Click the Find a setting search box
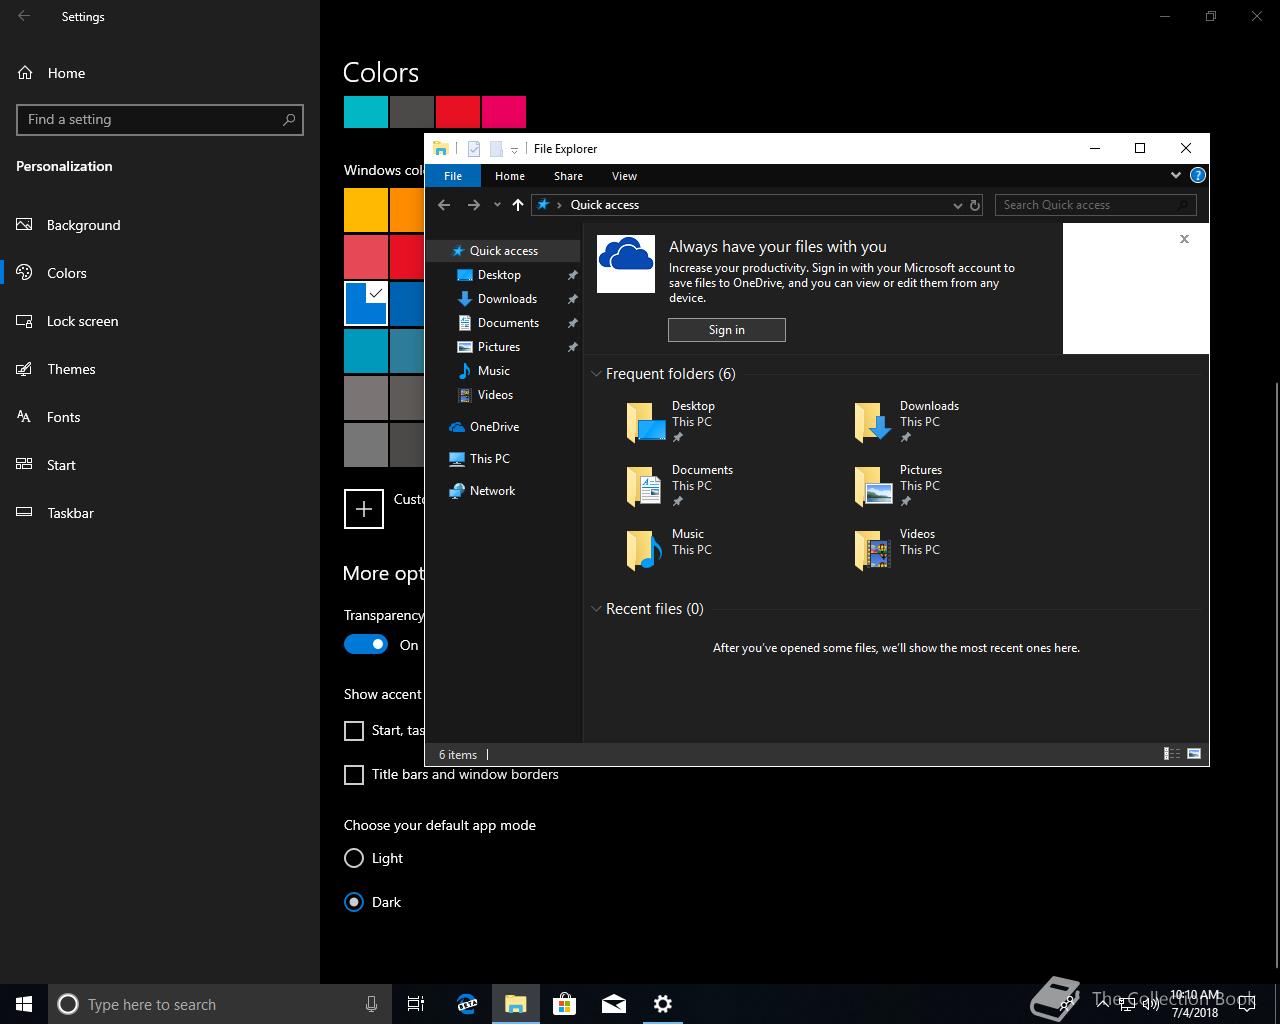 [160, 120]
